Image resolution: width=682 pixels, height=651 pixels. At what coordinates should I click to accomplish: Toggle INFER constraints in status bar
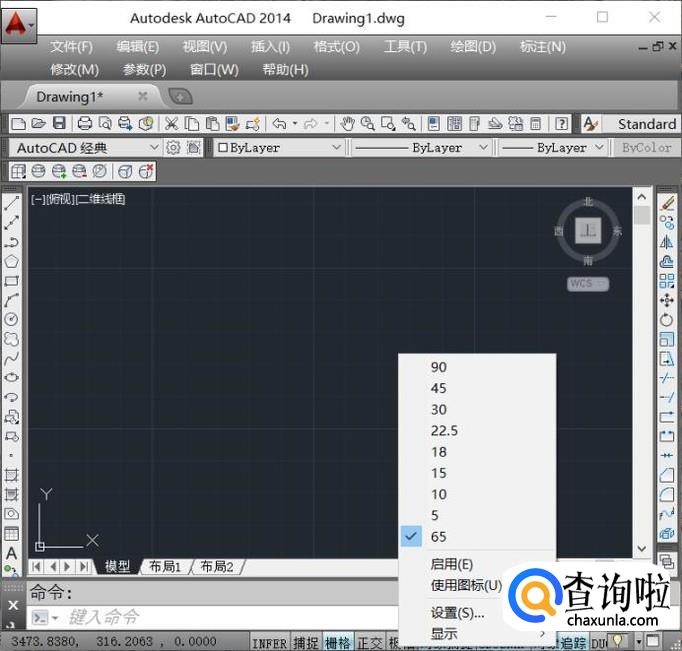point(269,642)
